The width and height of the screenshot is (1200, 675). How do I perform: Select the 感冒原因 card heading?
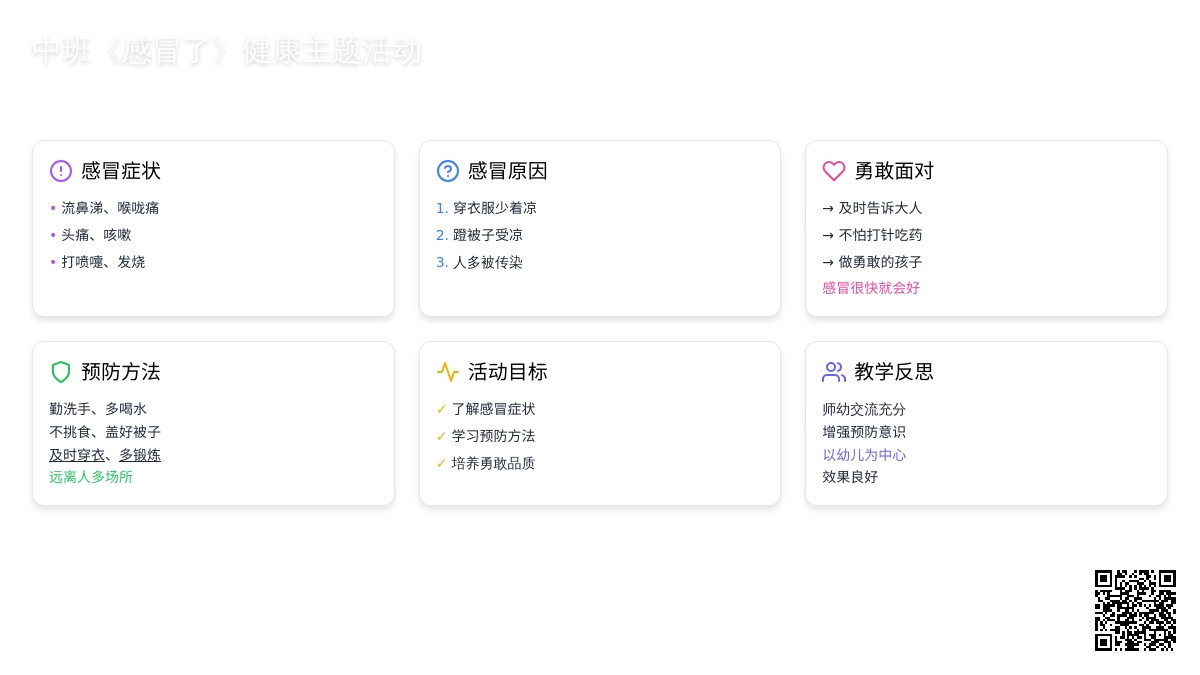508,171
